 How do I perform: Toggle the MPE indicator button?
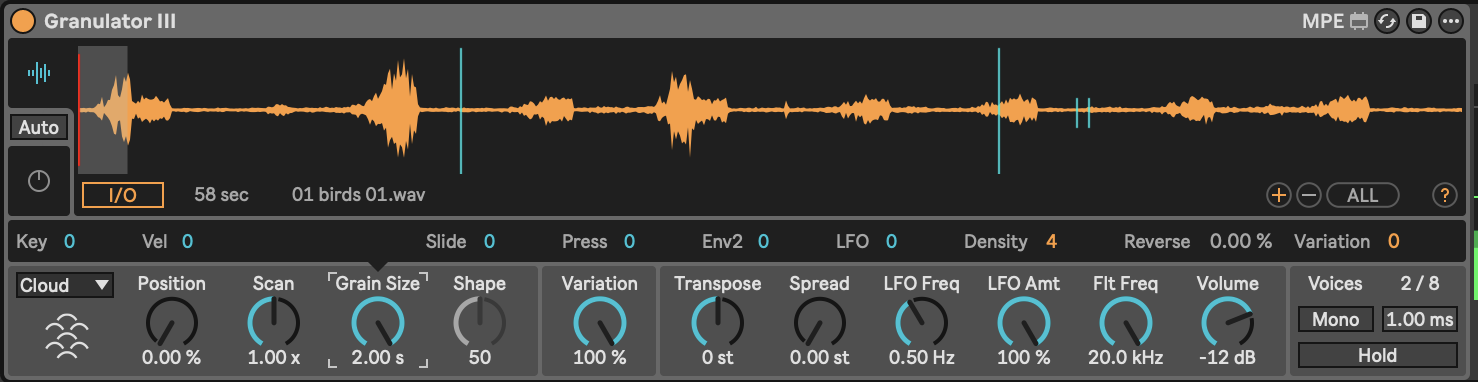(x=1323, y=21)
